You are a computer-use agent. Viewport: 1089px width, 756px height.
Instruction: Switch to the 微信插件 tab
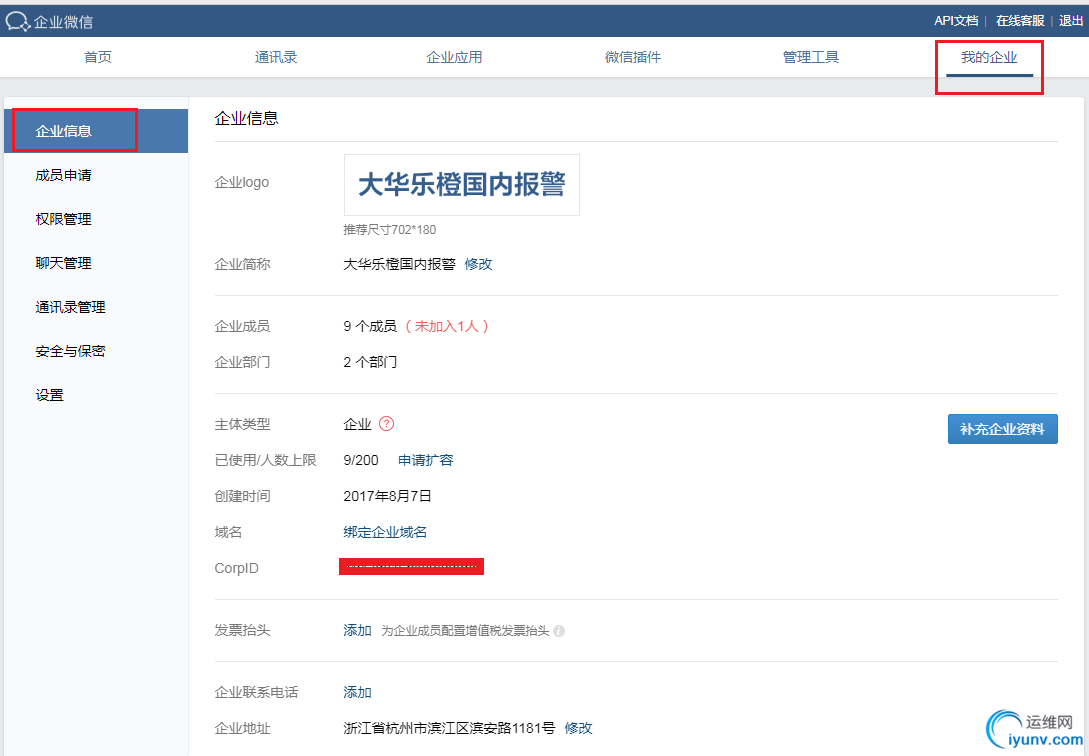click(632, 57)
